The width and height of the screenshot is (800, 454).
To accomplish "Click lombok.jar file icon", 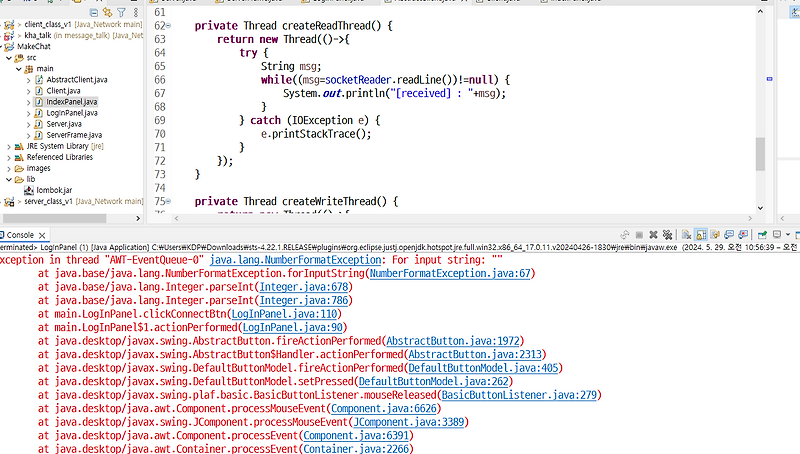I will [29, 190].
